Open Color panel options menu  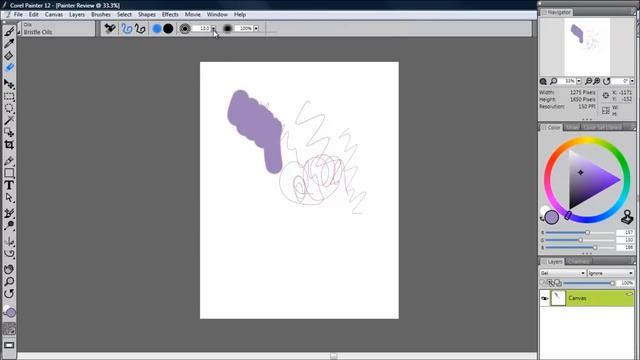tap(633, 128)
